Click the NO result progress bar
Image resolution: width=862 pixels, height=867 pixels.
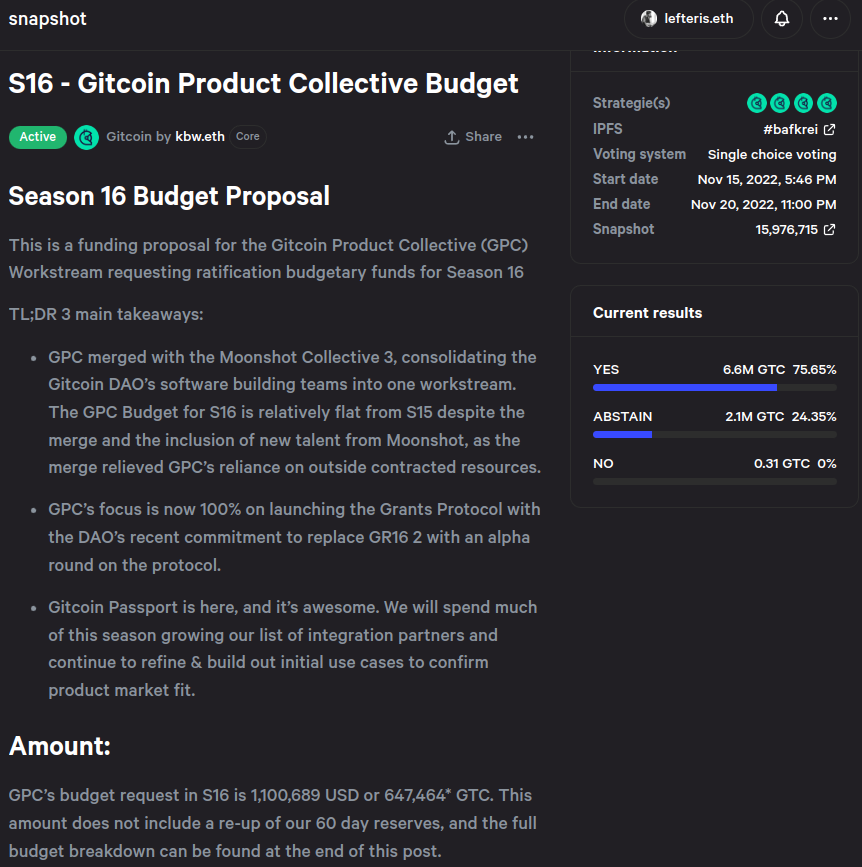click(x=714, y=482)
